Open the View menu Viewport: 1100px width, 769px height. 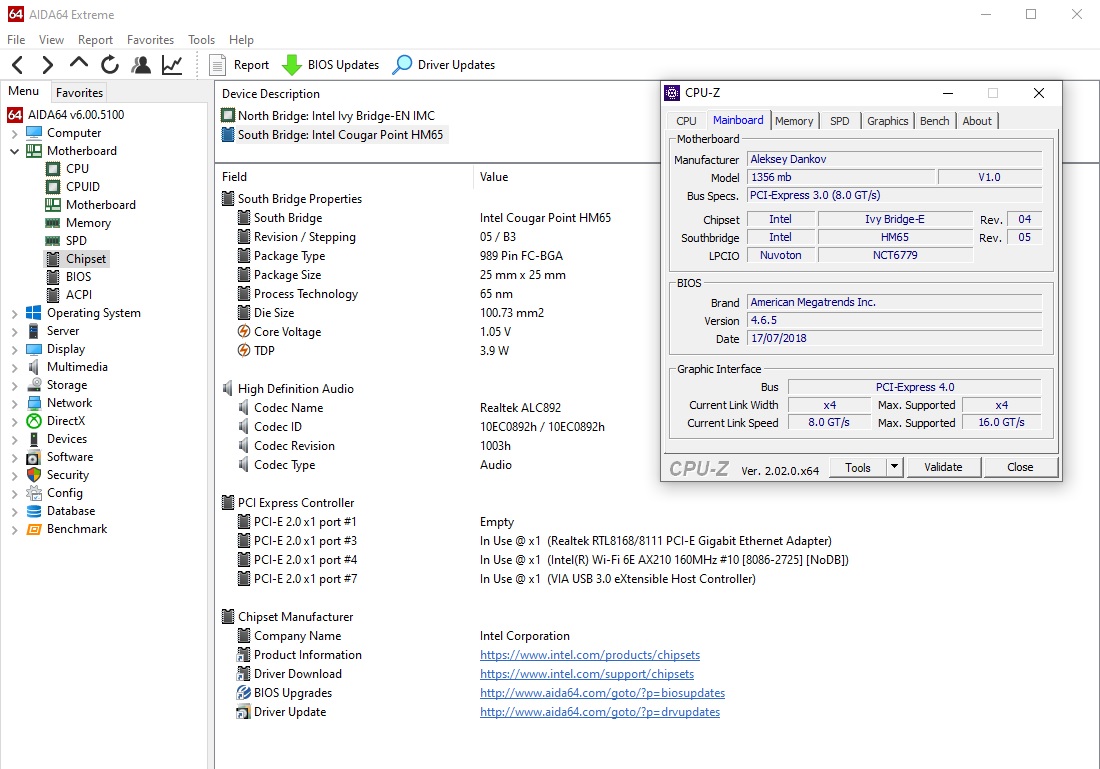(51, 40)
